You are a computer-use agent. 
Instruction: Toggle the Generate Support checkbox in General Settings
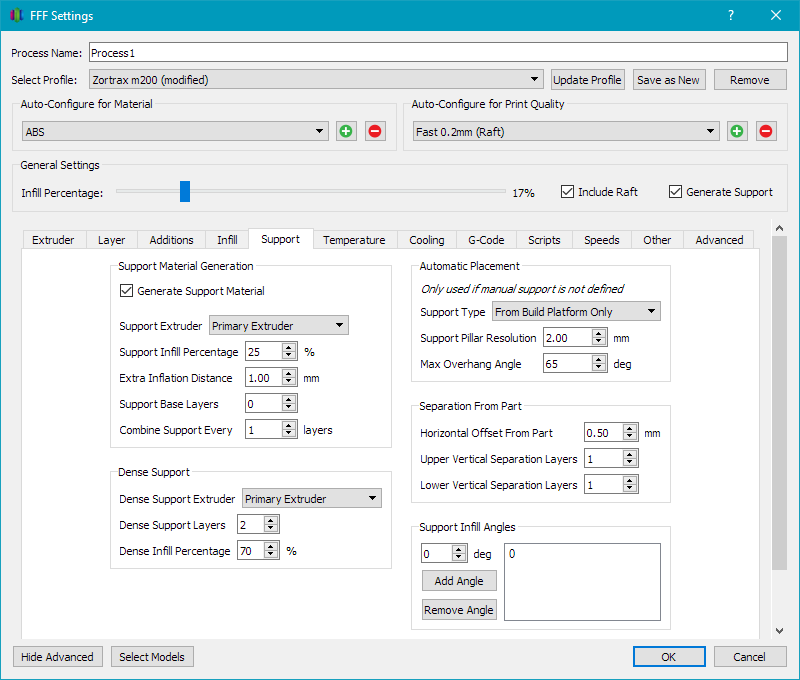click(675, 192)
